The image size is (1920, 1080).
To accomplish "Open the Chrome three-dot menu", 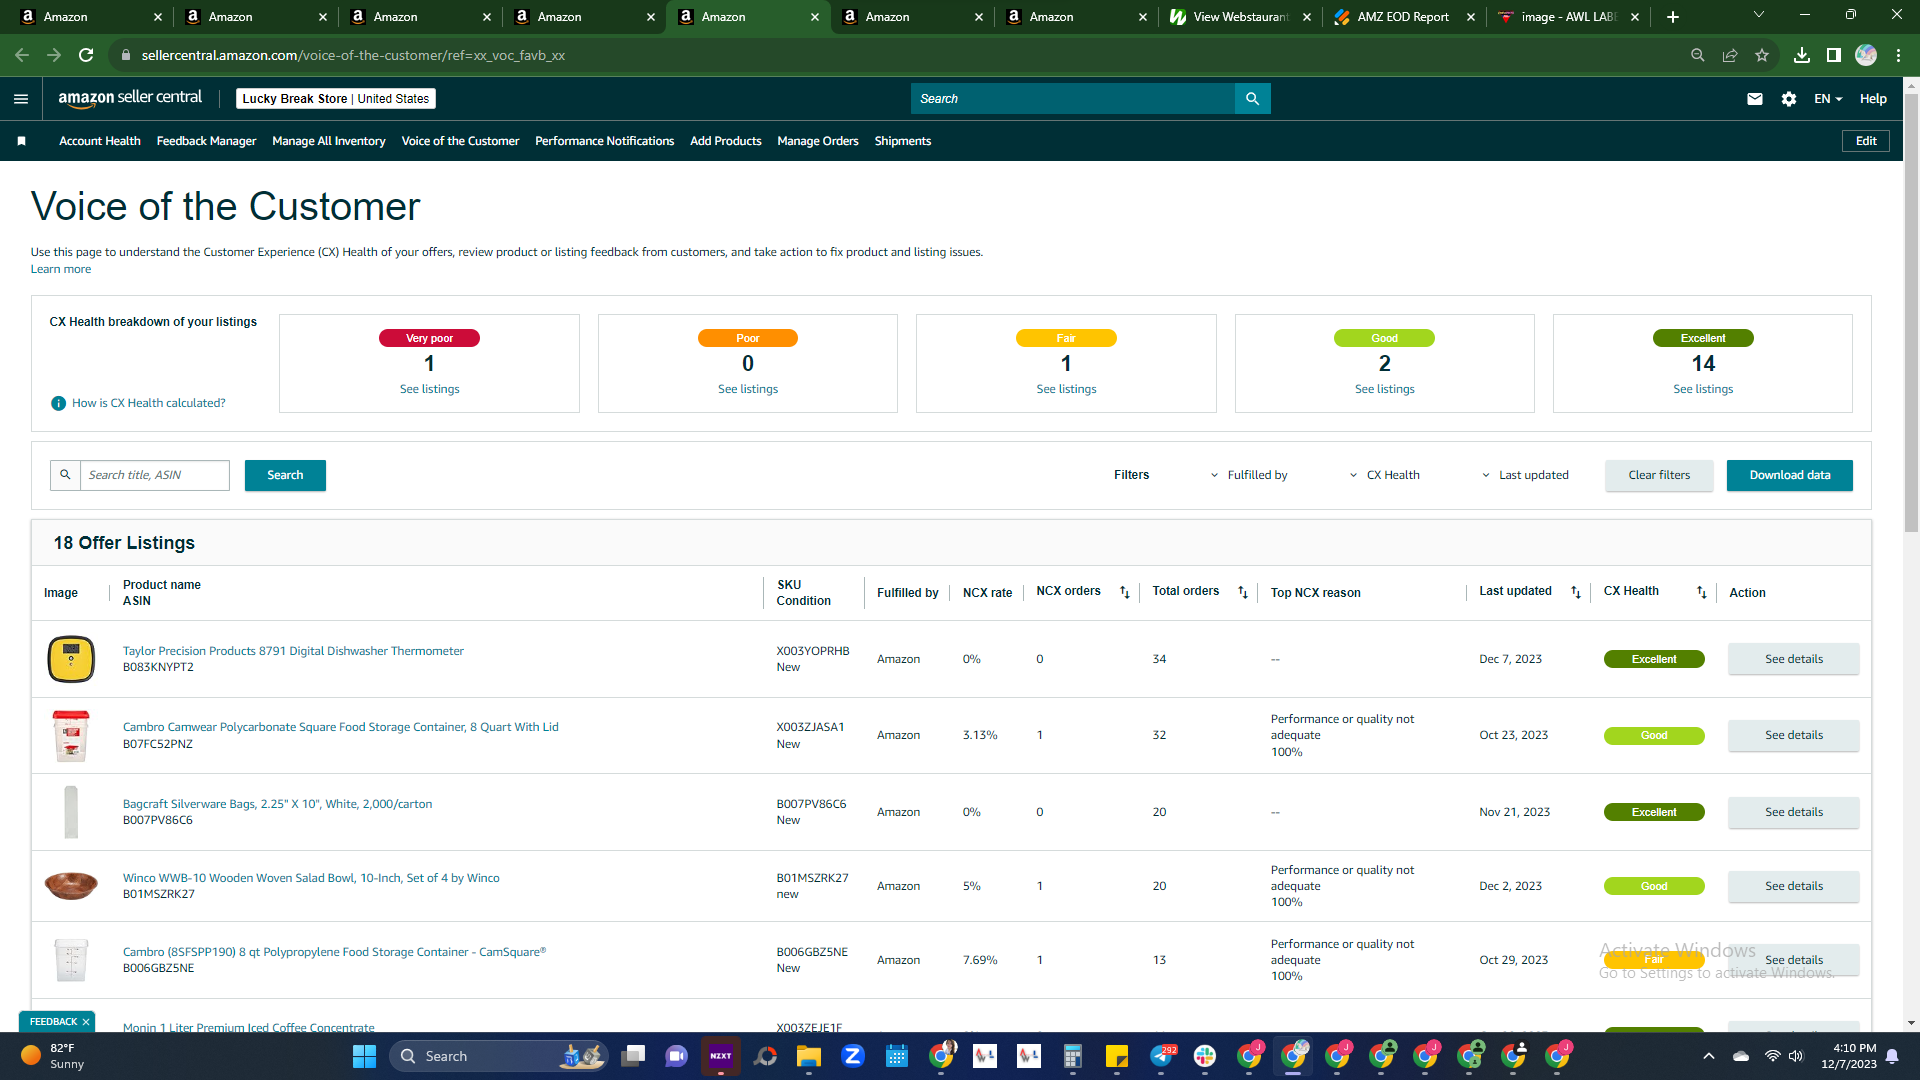I will coord(1898,55).
